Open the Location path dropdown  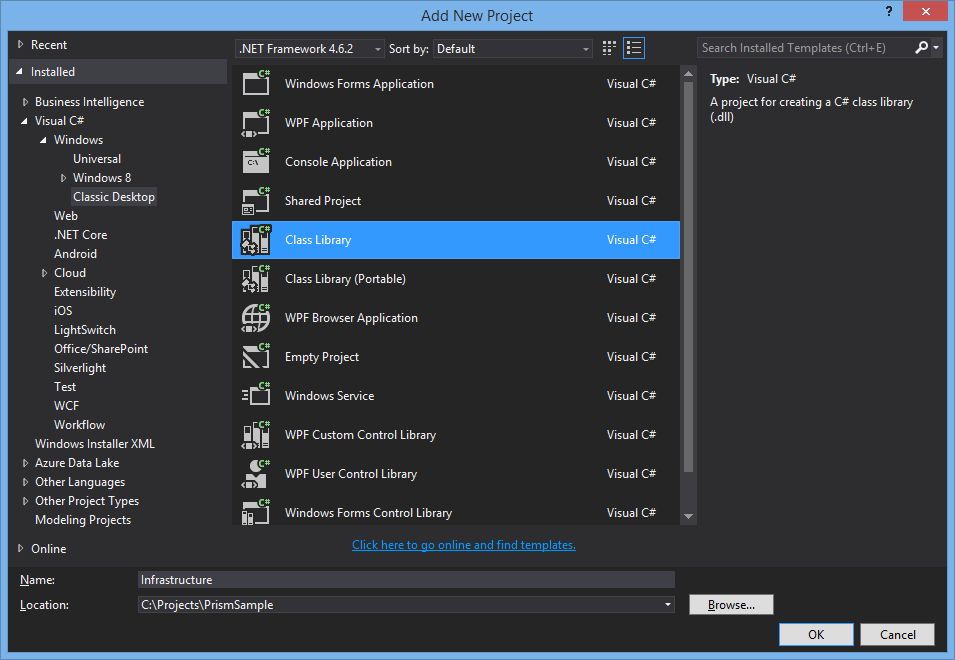(667, 605)
